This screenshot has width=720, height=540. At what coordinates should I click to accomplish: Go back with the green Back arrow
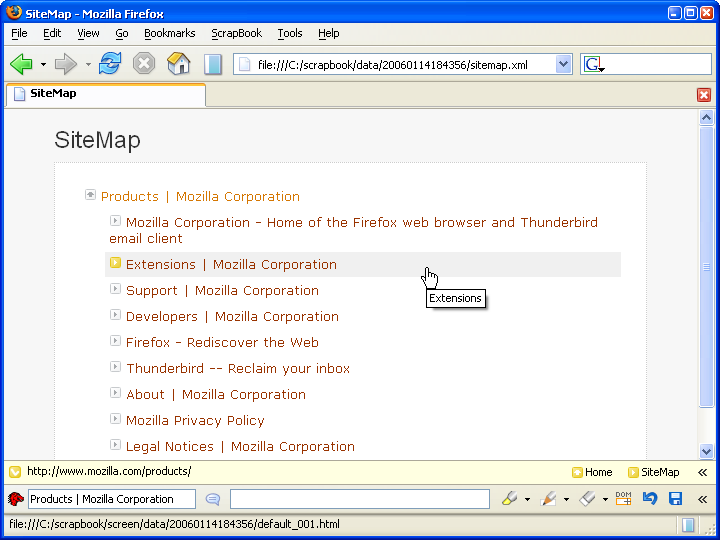click(21, 64)
